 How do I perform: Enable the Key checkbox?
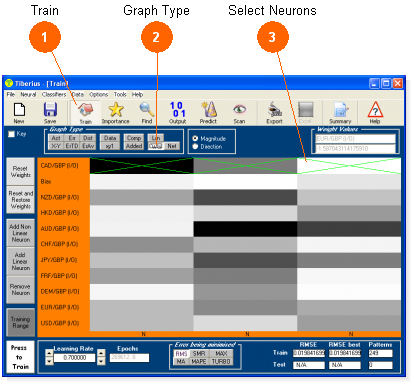(12, 134)
